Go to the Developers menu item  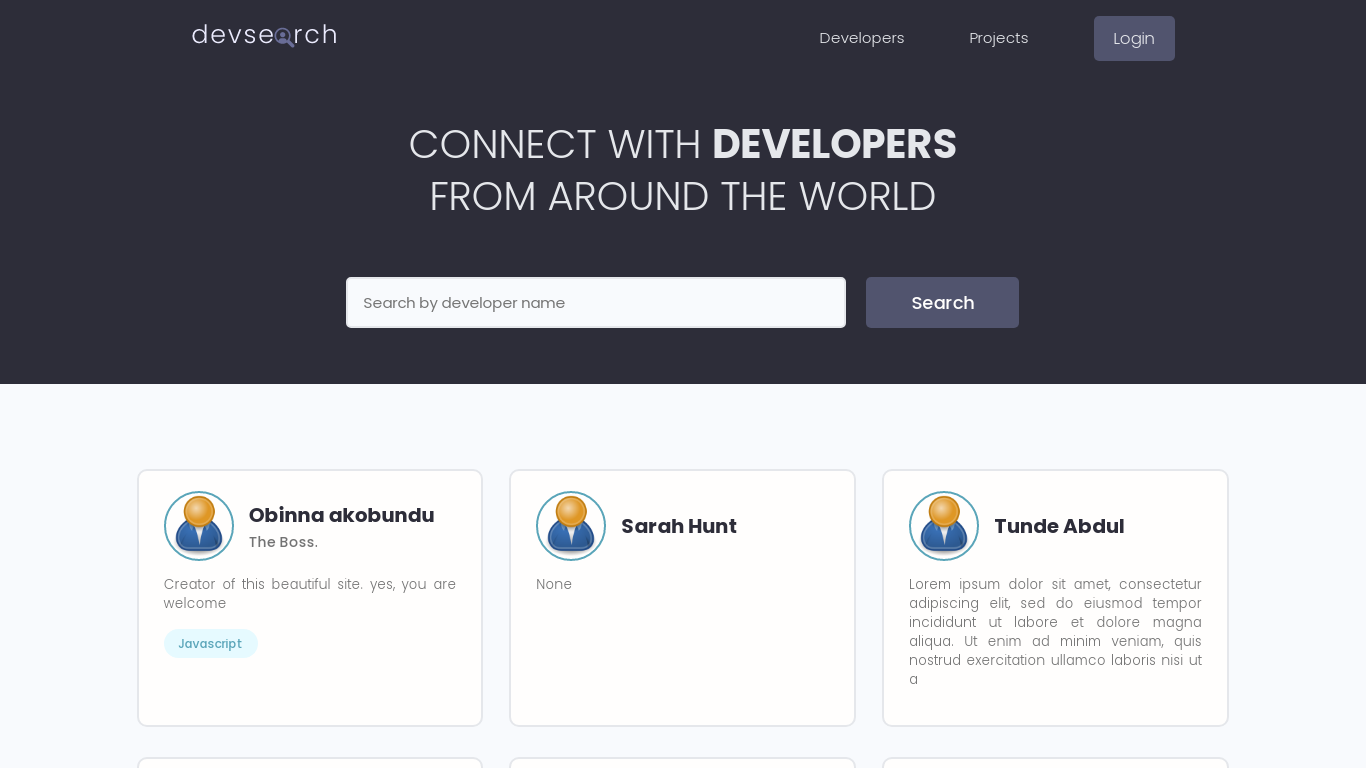coord(862,38)
